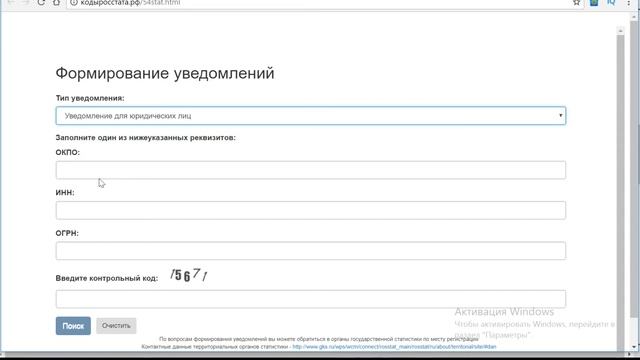
Task: Open the browser menu three-dots icon
Action: [x=629, y=2]
